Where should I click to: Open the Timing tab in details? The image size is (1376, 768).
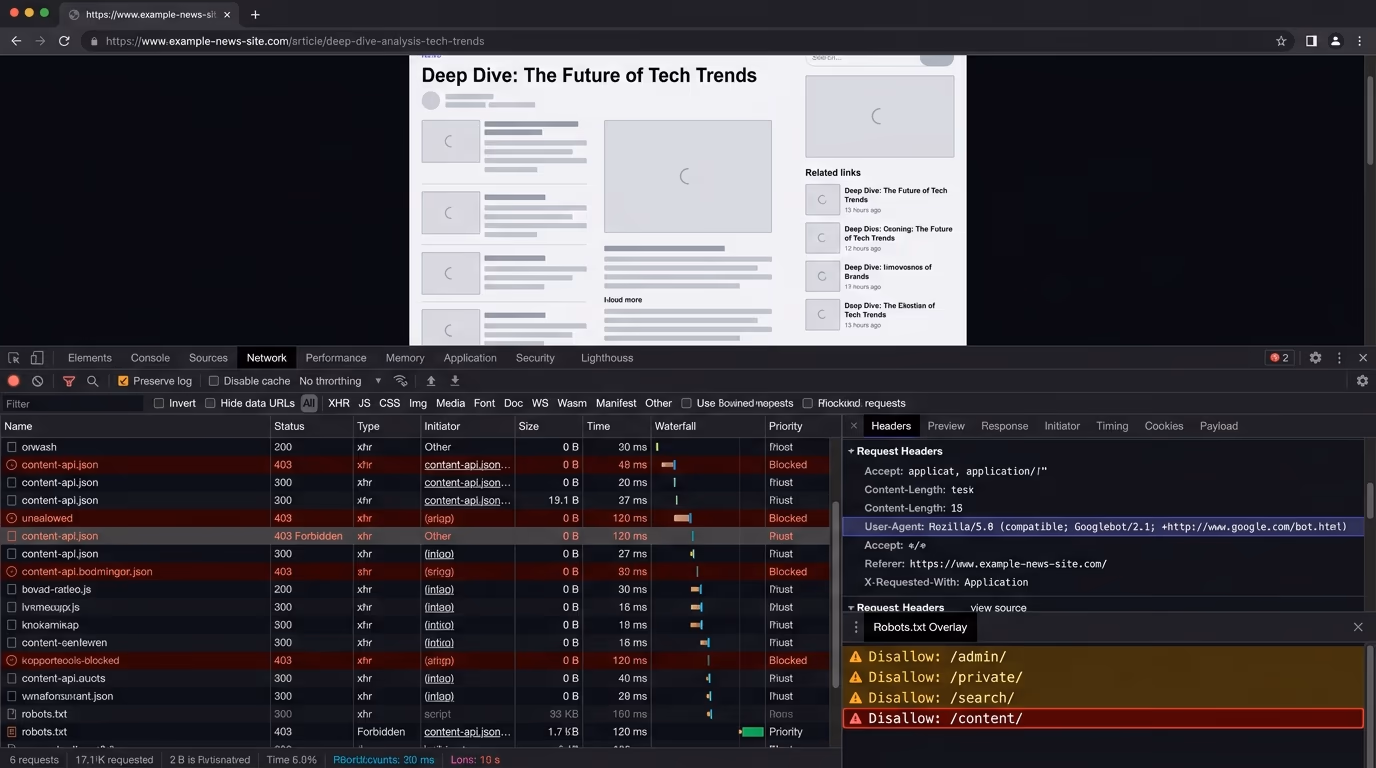point(1112,426)
